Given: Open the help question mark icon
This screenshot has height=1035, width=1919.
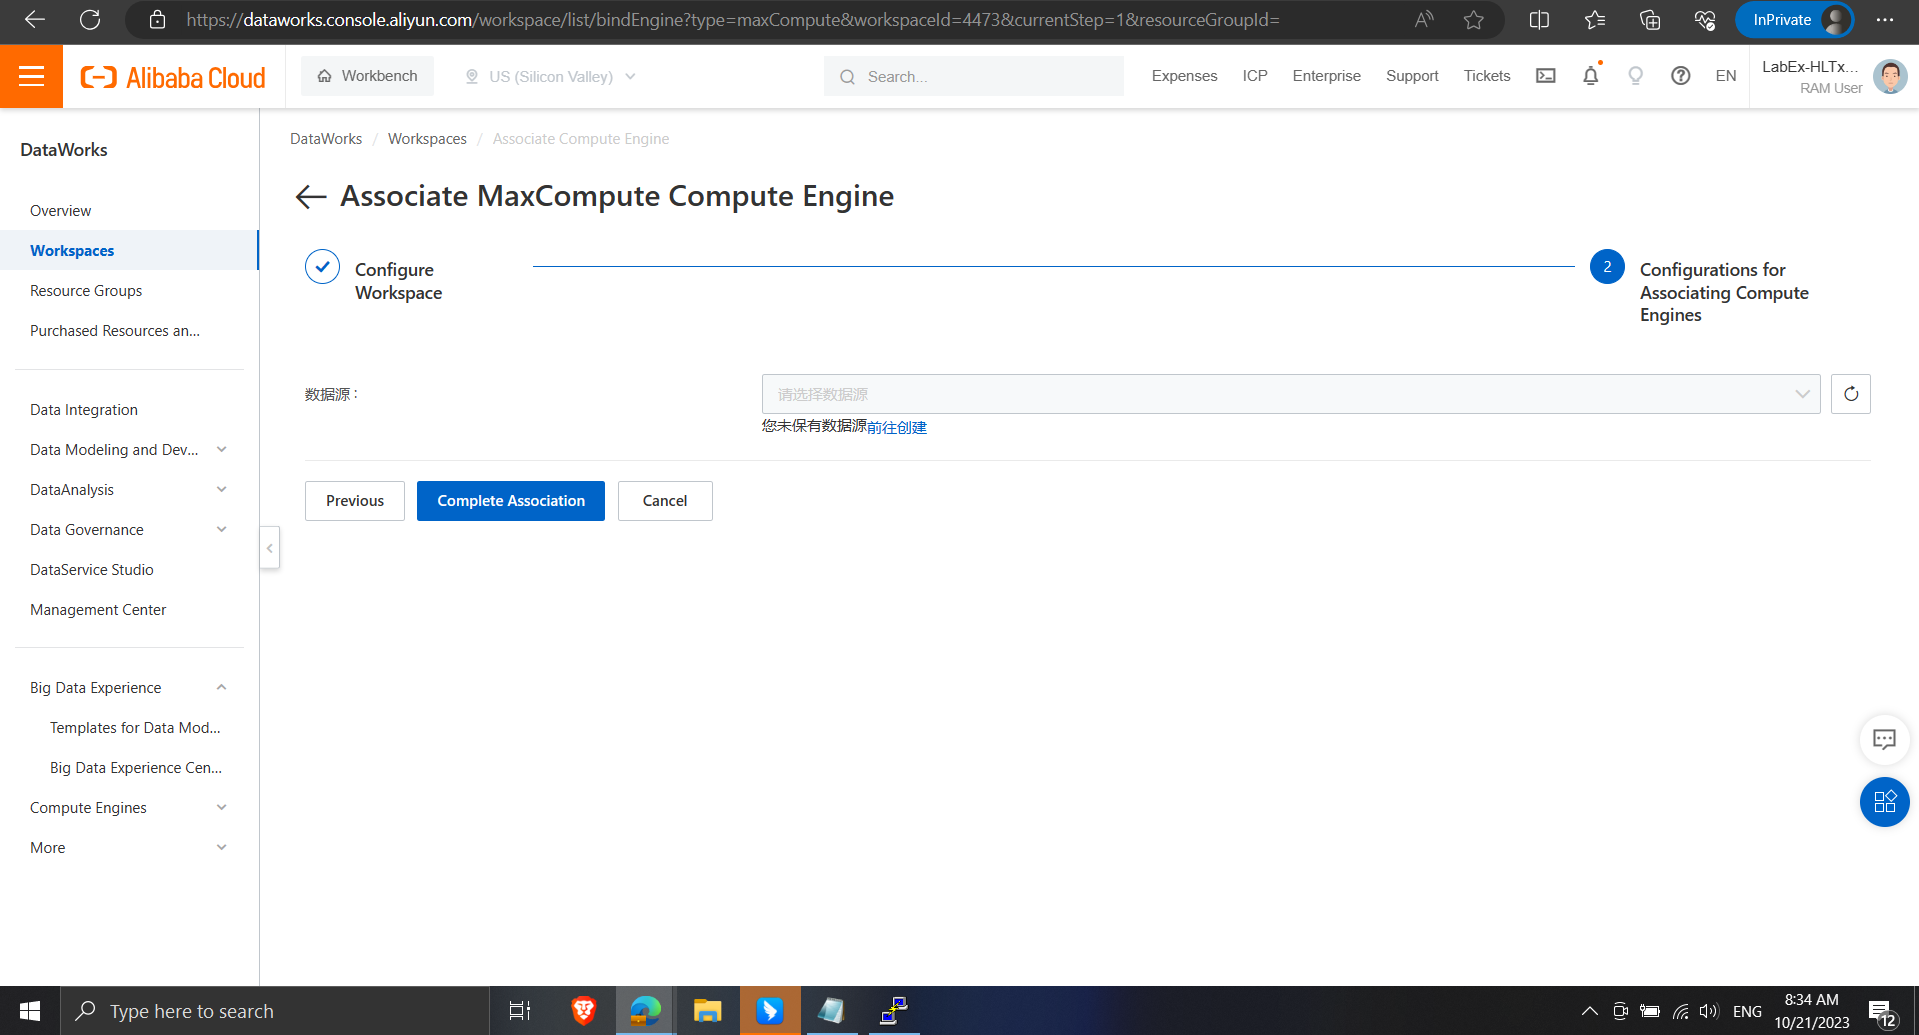Looking at the screenshot, I should [1680, 75].
